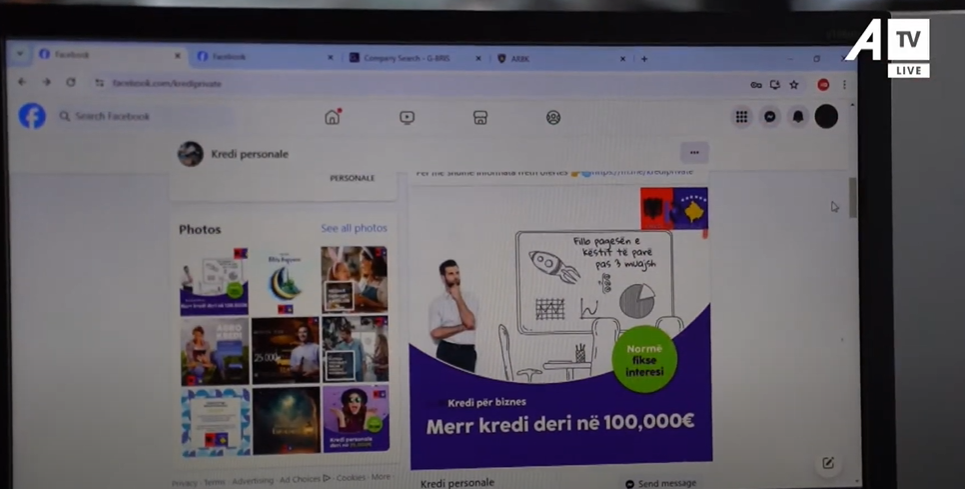
Task: Click the Advertising footer link
Action: point(252,480)
